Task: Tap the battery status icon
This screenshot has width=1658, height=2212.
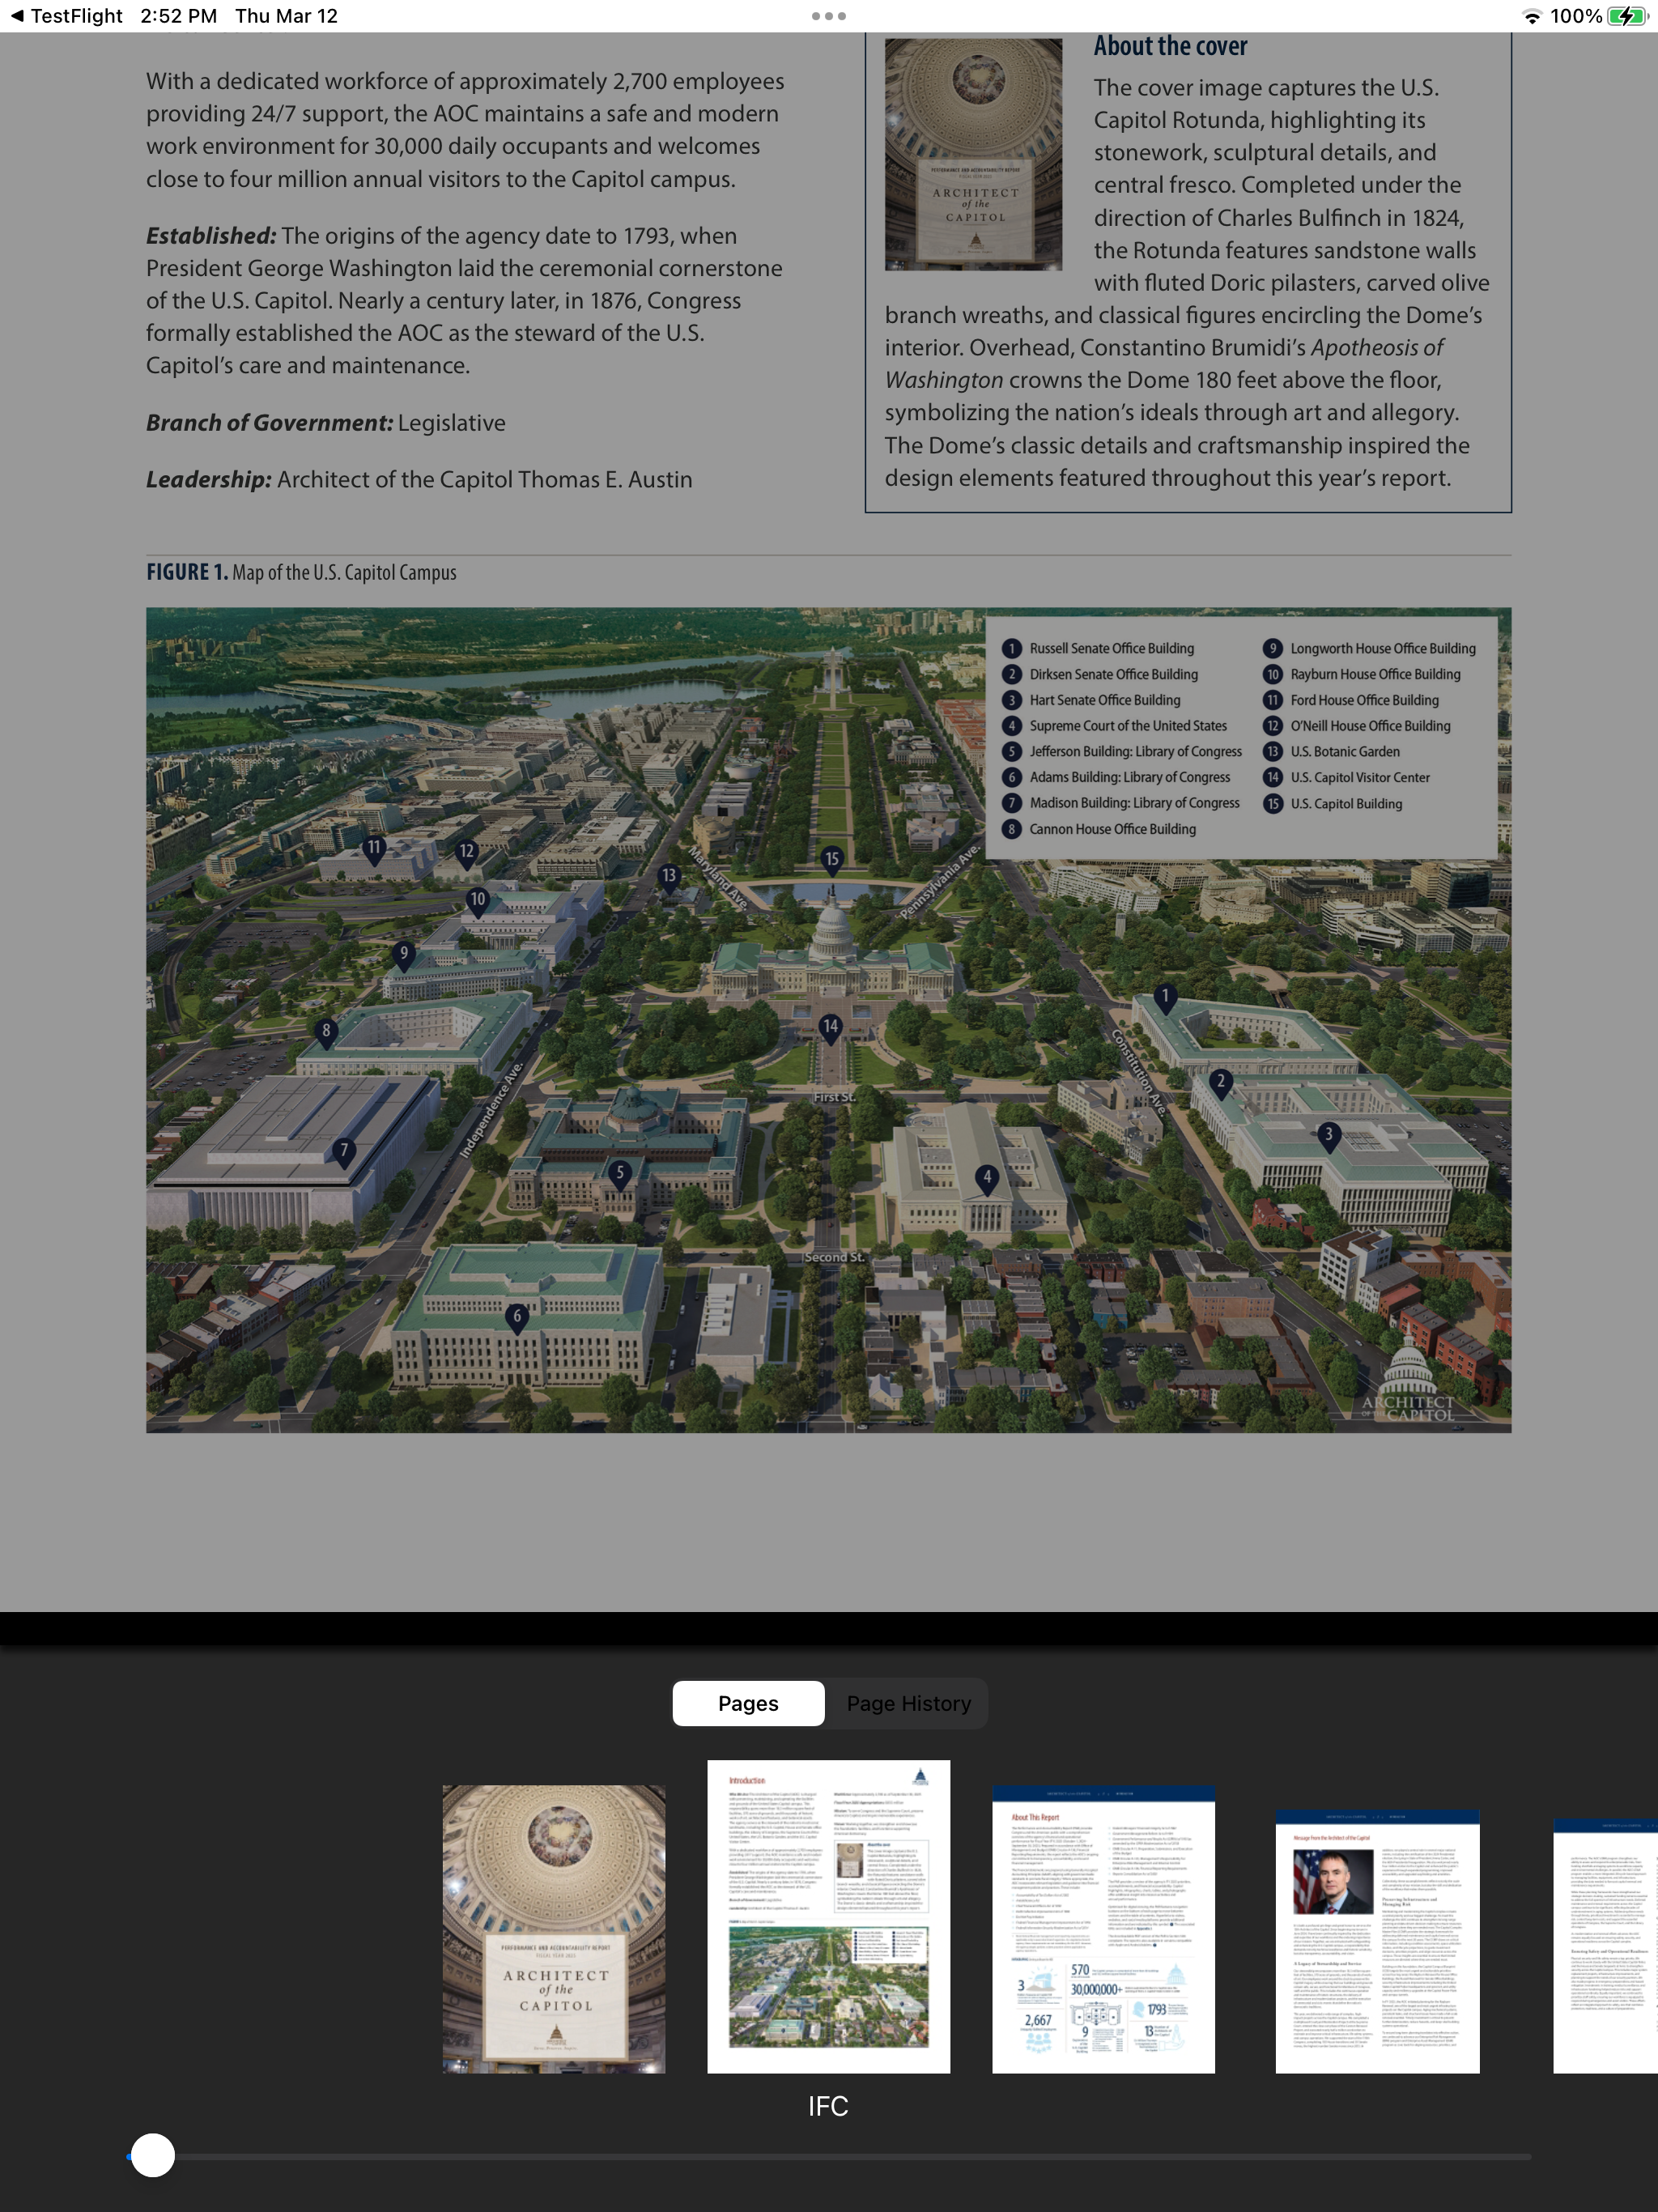Action: (1628, 16)
